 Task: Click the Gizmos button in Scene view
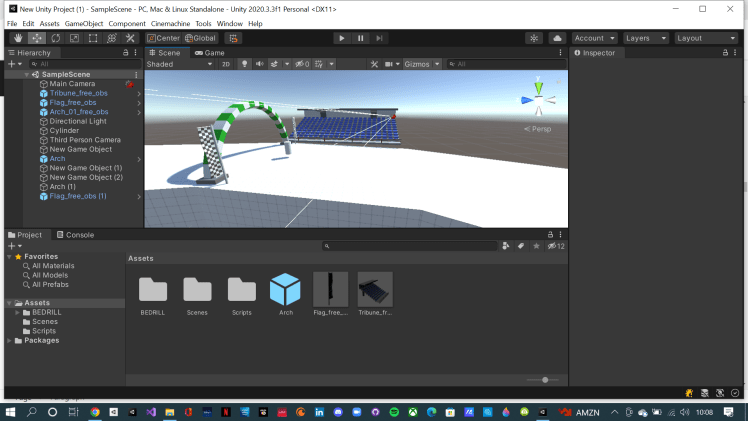[x=417, y=64]
